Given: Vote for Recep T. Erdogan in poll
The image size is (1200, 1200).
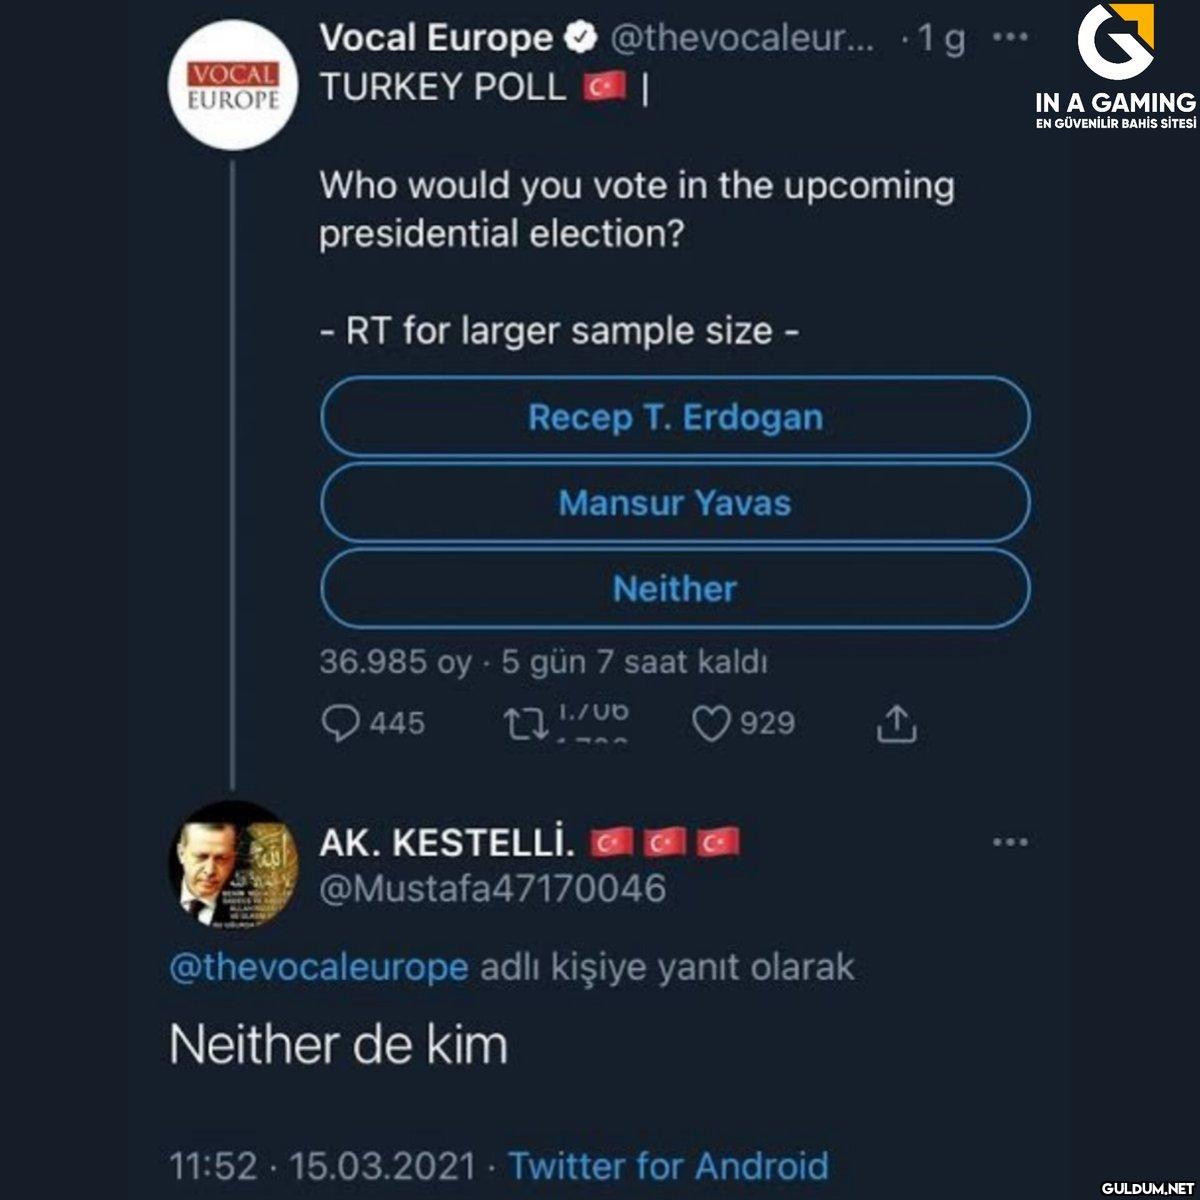Looking at the screenshot, I should (x=675, y=417).
